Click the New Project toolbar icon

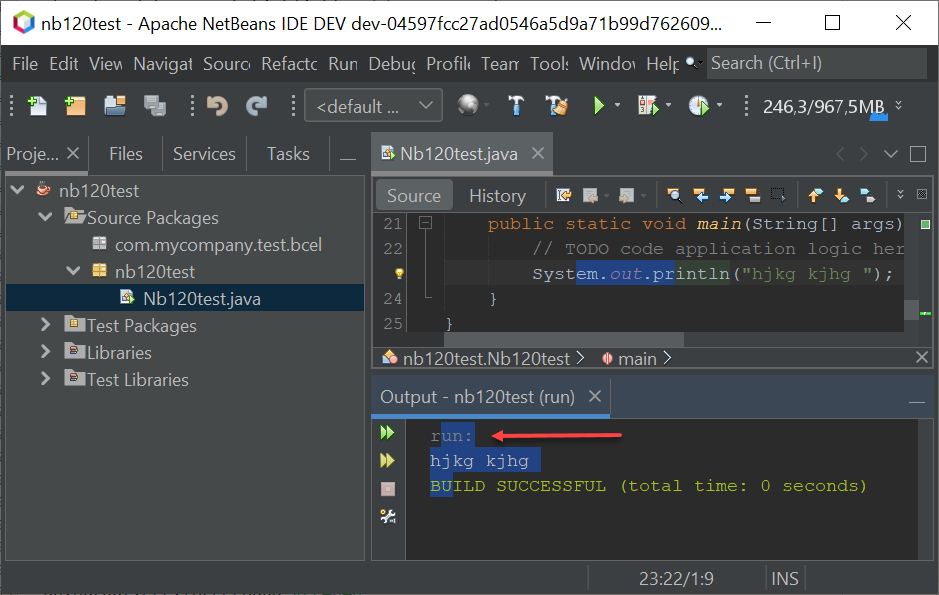(75, 106)
